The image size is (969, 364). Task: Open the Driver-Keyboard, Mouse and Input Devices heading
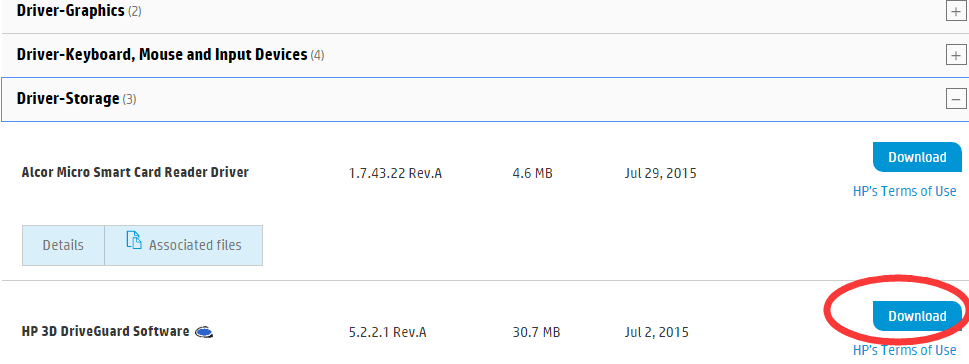(x=162, y=54)
